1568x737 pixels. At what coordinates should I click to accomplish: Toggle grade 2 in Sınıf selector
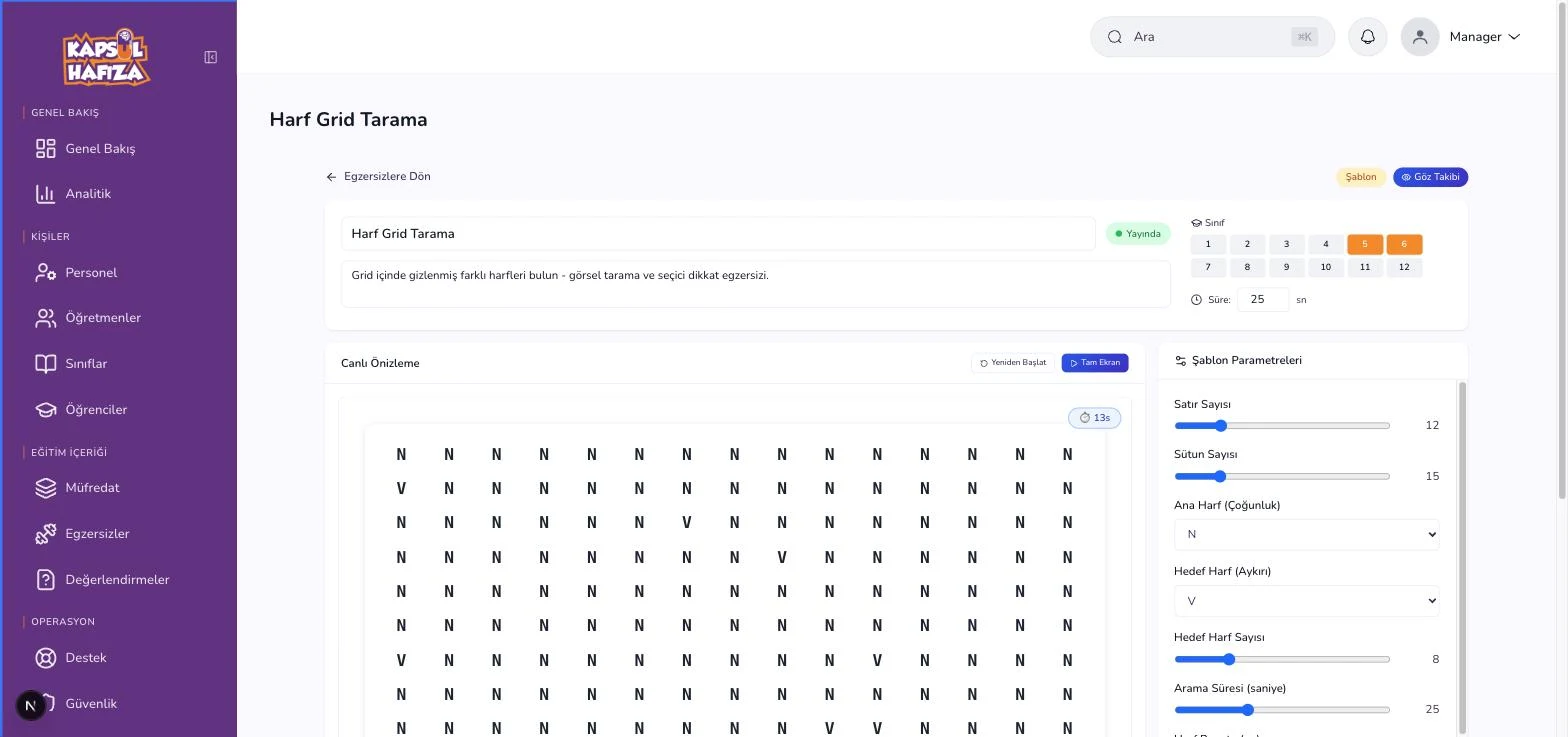point(1247,244)
